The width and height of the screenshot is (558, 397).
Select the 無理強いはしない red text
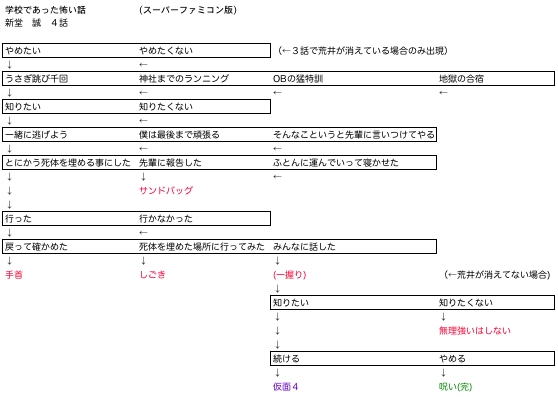[475, 331]
